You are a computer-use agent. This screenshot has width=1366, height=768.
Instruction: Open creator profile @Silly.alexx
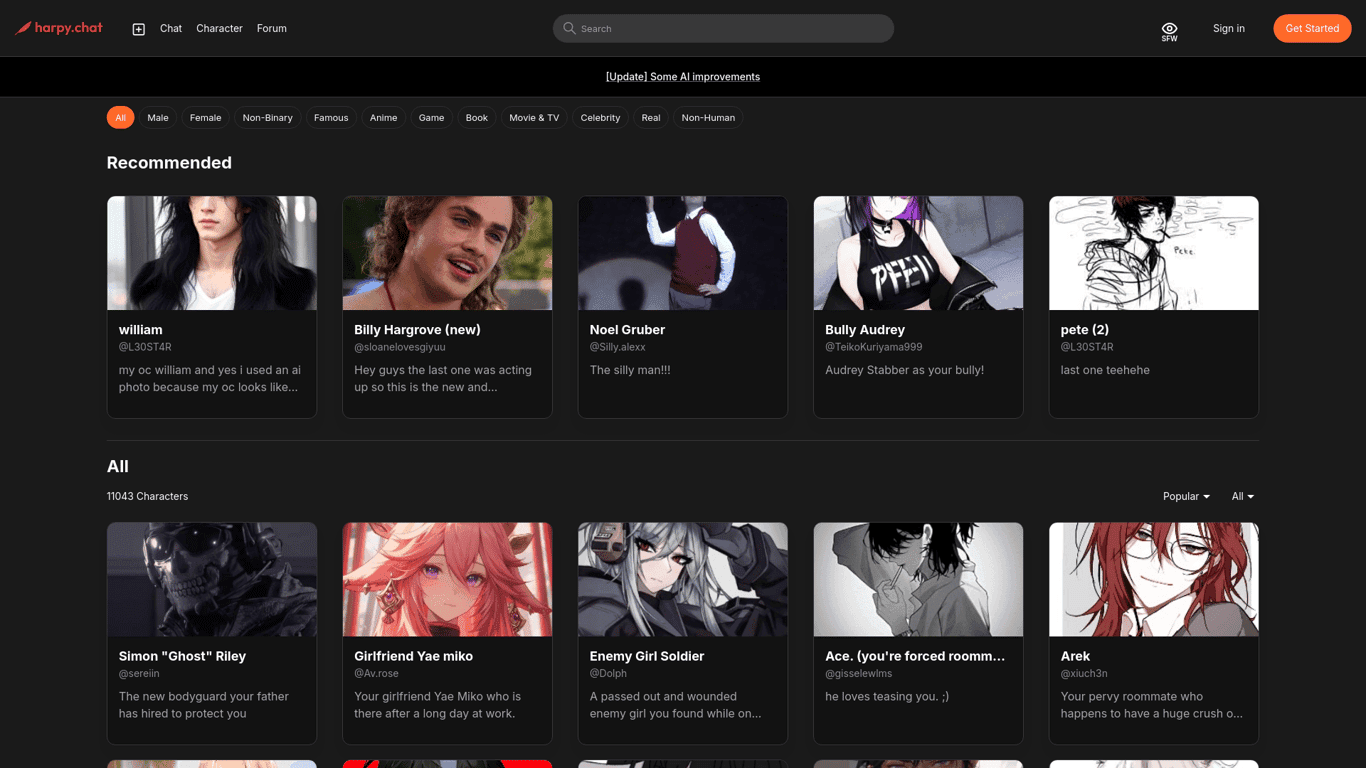tap(618, 347)
